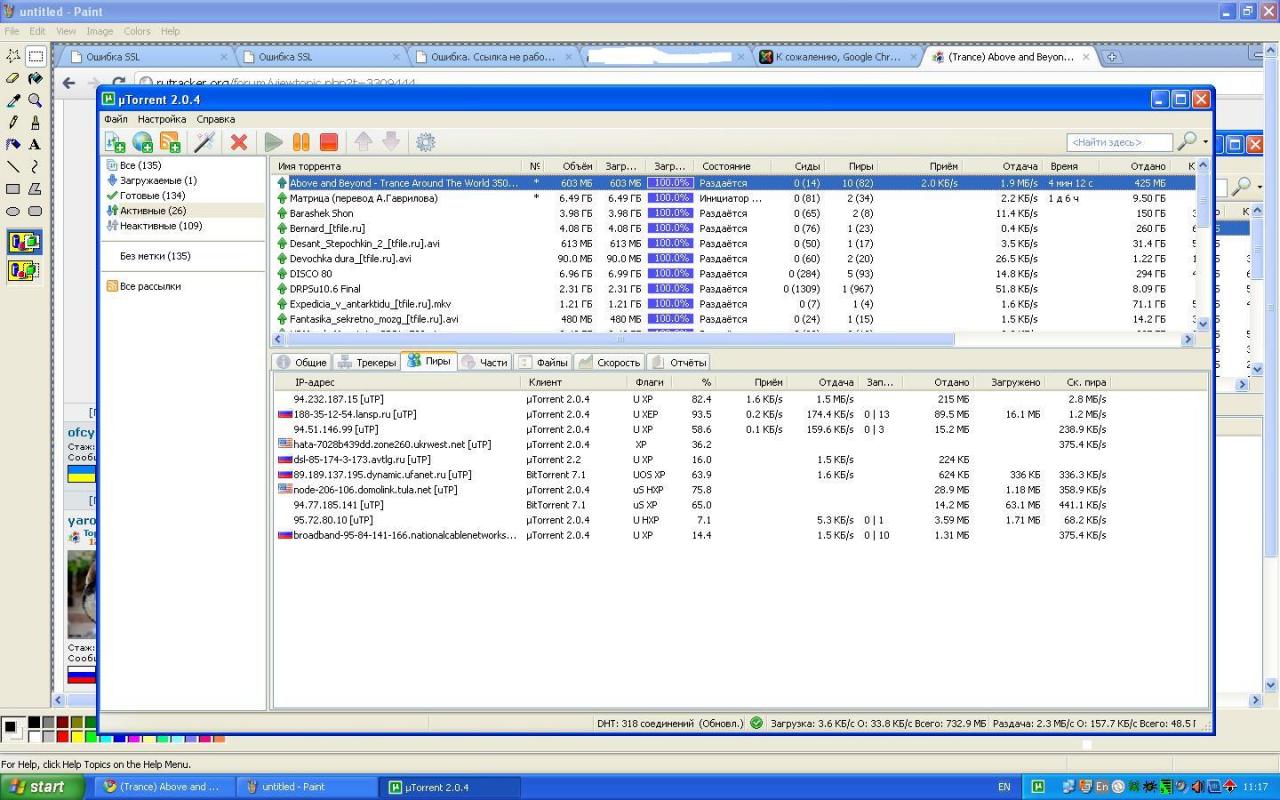
Task: Click the Add Torrent toolbar icon
Action: (x=115, y=142)
